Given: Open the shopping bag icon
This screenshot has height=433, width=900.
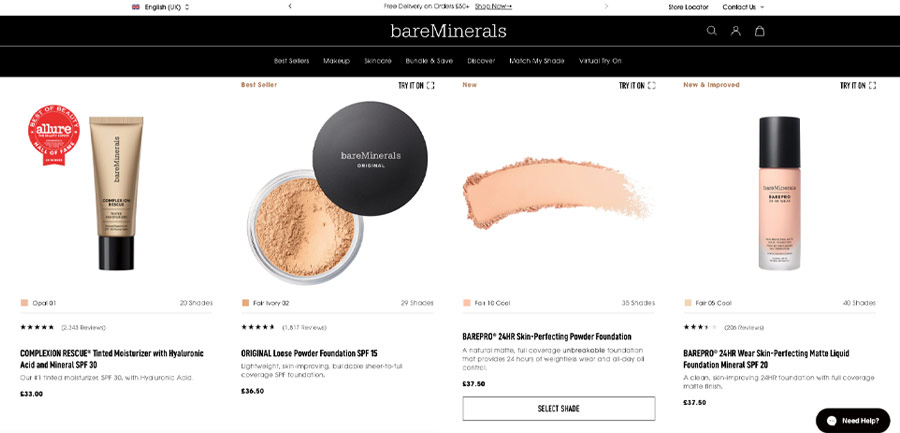Looking at the screenshot, I should tap(759, 31).
